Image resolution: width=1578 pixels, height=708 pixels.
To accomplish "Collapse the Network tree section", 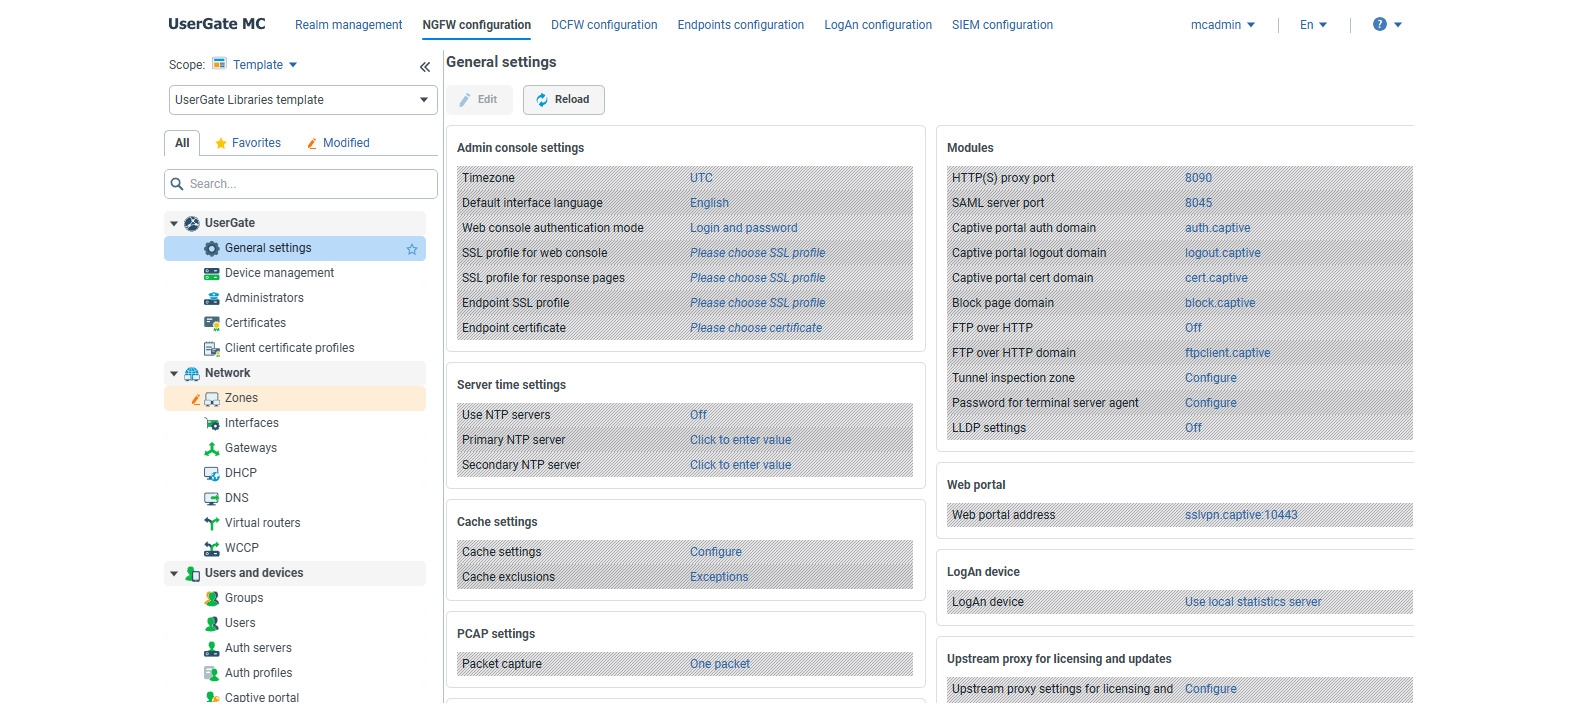I will [174, 373].
